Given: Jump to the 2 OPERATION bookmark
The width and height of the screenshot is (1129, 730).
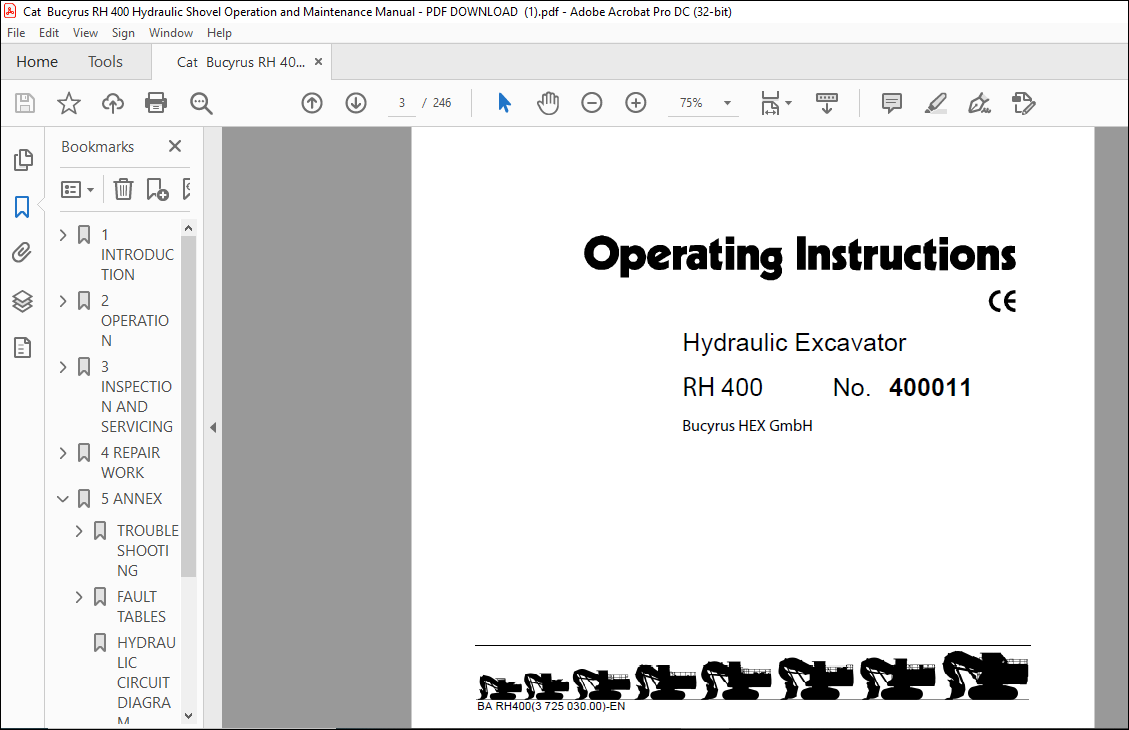Looking at the screenshot, I should pyautogui.click(x=135, y=320).
